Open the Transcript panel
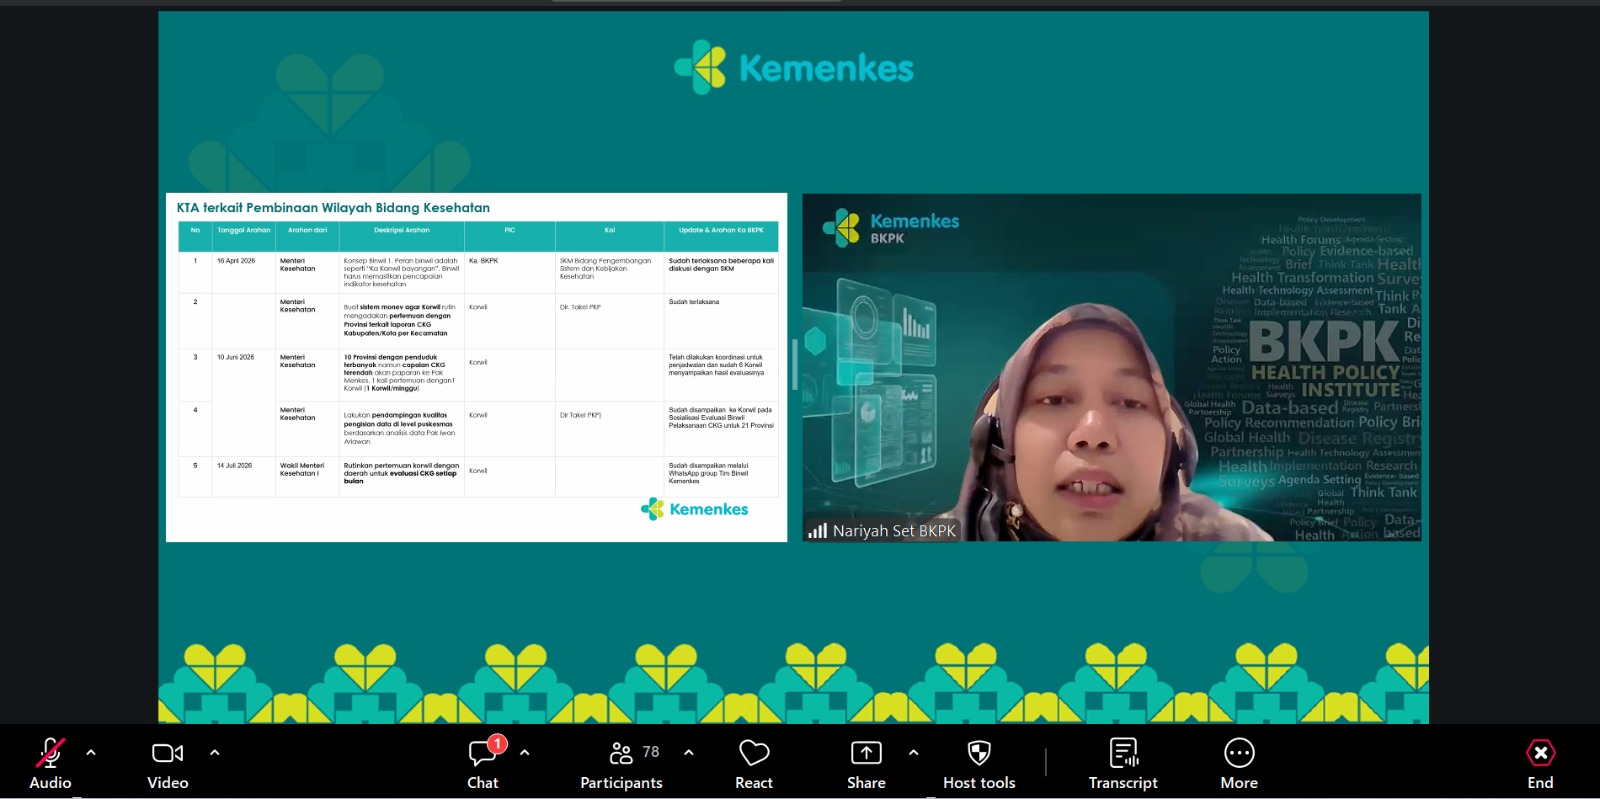Viewport: 1600px width, 799px height. pyautogui.click(x=1123, y=763)
